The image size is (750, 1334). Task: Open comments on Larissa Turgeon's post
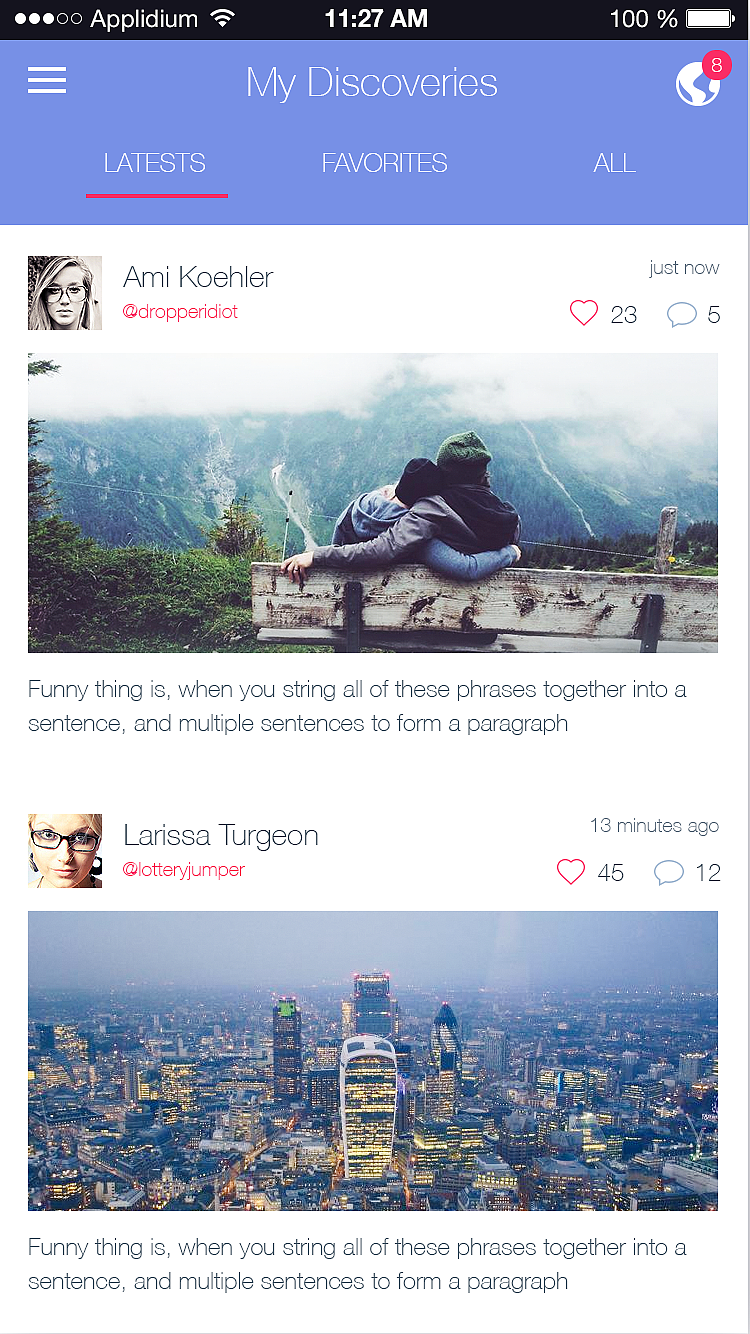coord(668,873)
